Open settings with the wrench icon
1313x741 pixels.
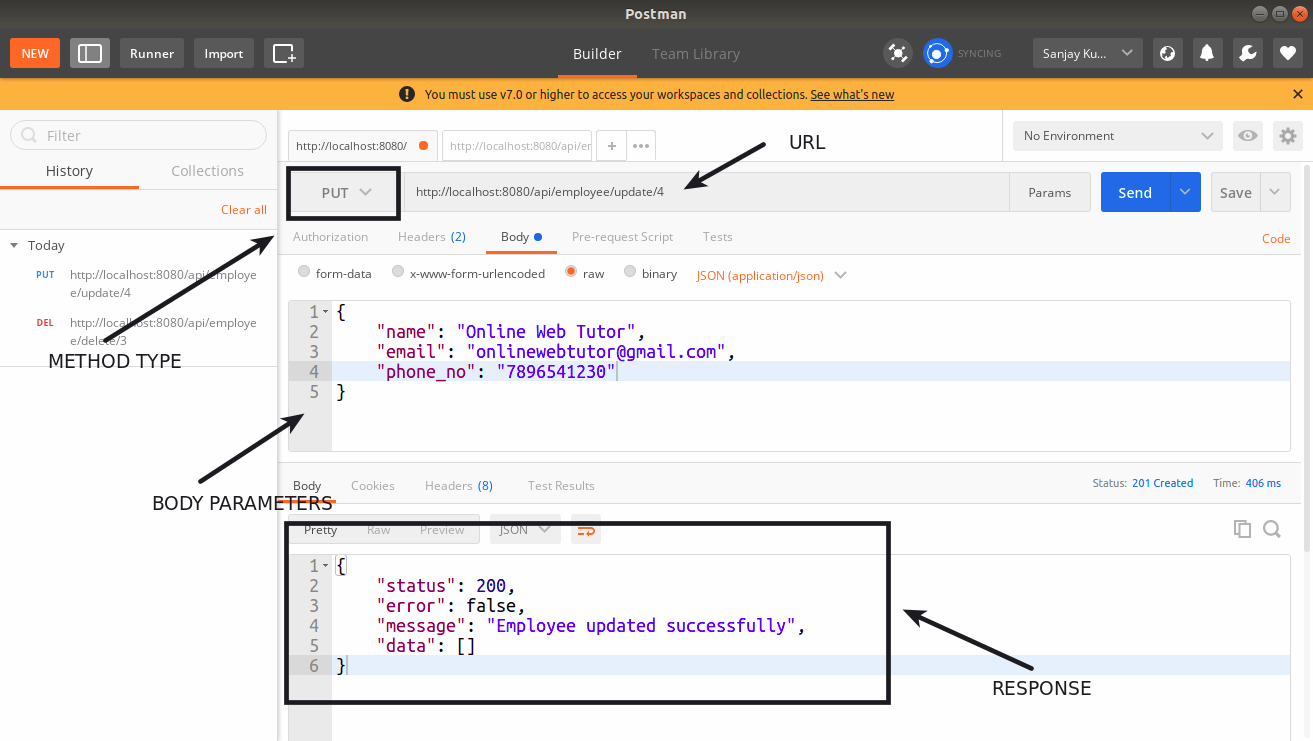click(x=1247, y=52)
